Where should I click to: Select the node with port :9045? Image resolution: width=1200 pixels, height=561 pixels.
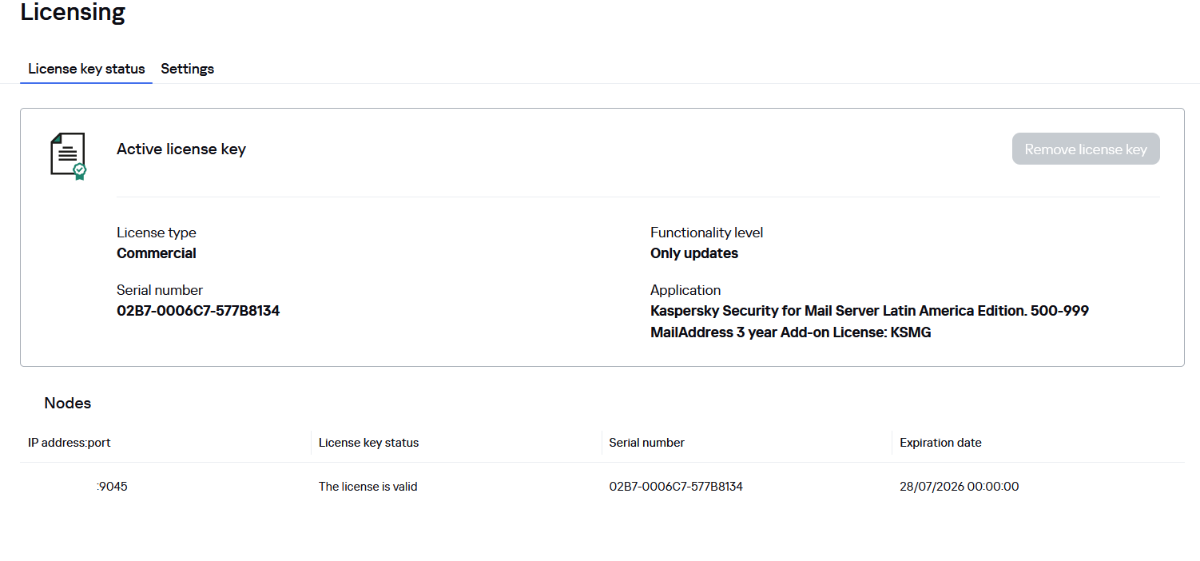pyautogui.click(x=112, y=487)
